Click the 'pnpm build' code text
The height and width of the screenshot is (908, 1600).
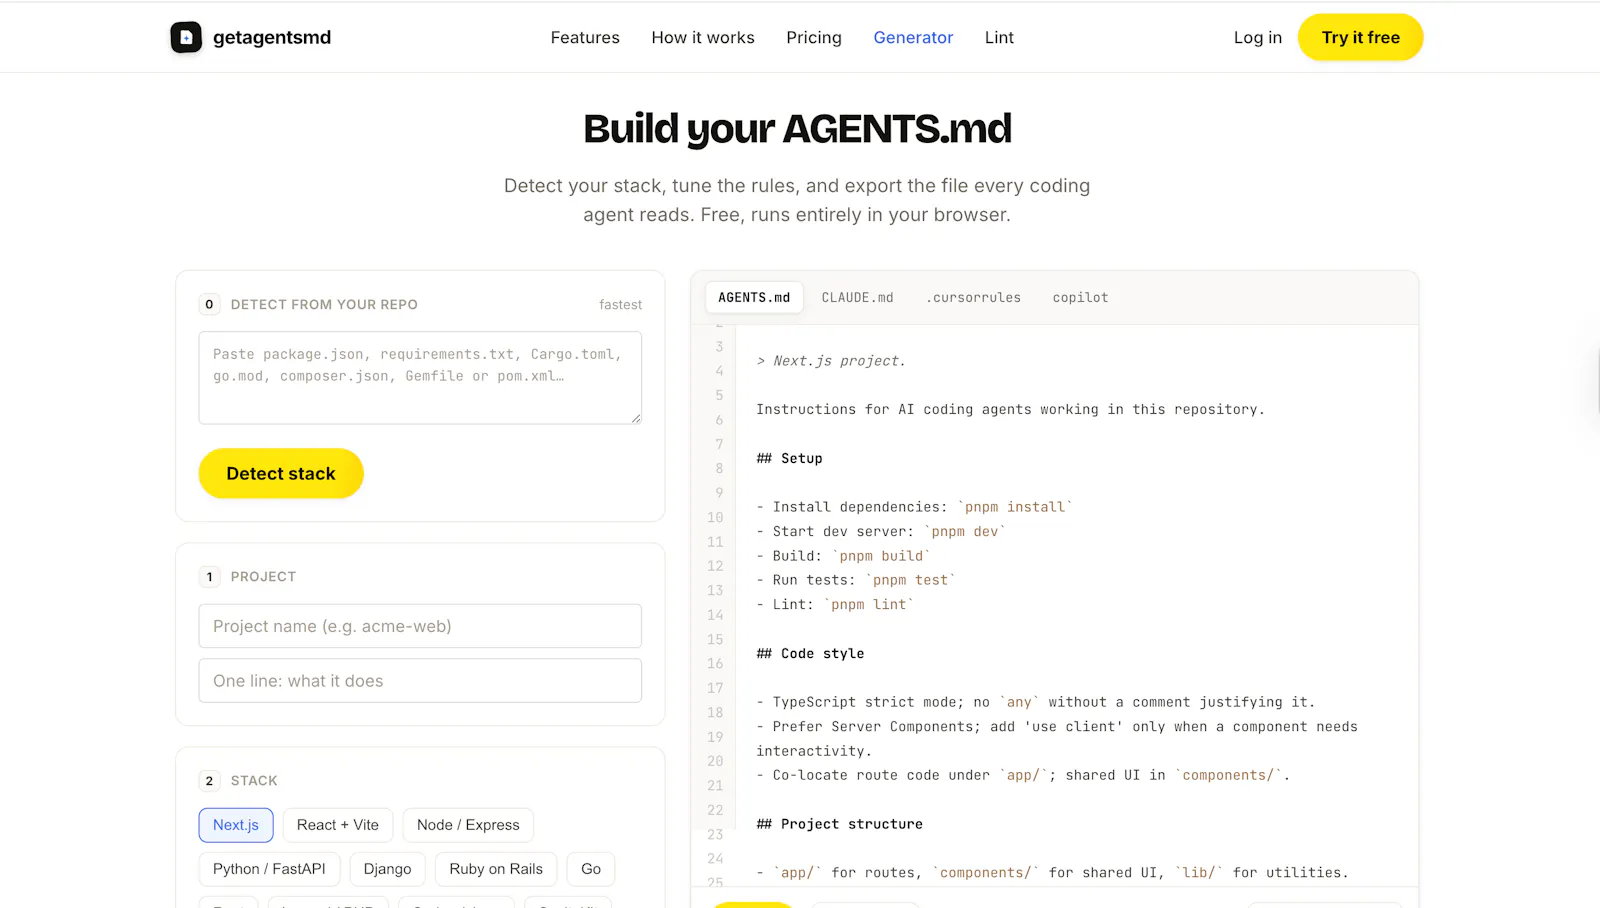pos(881,556)
